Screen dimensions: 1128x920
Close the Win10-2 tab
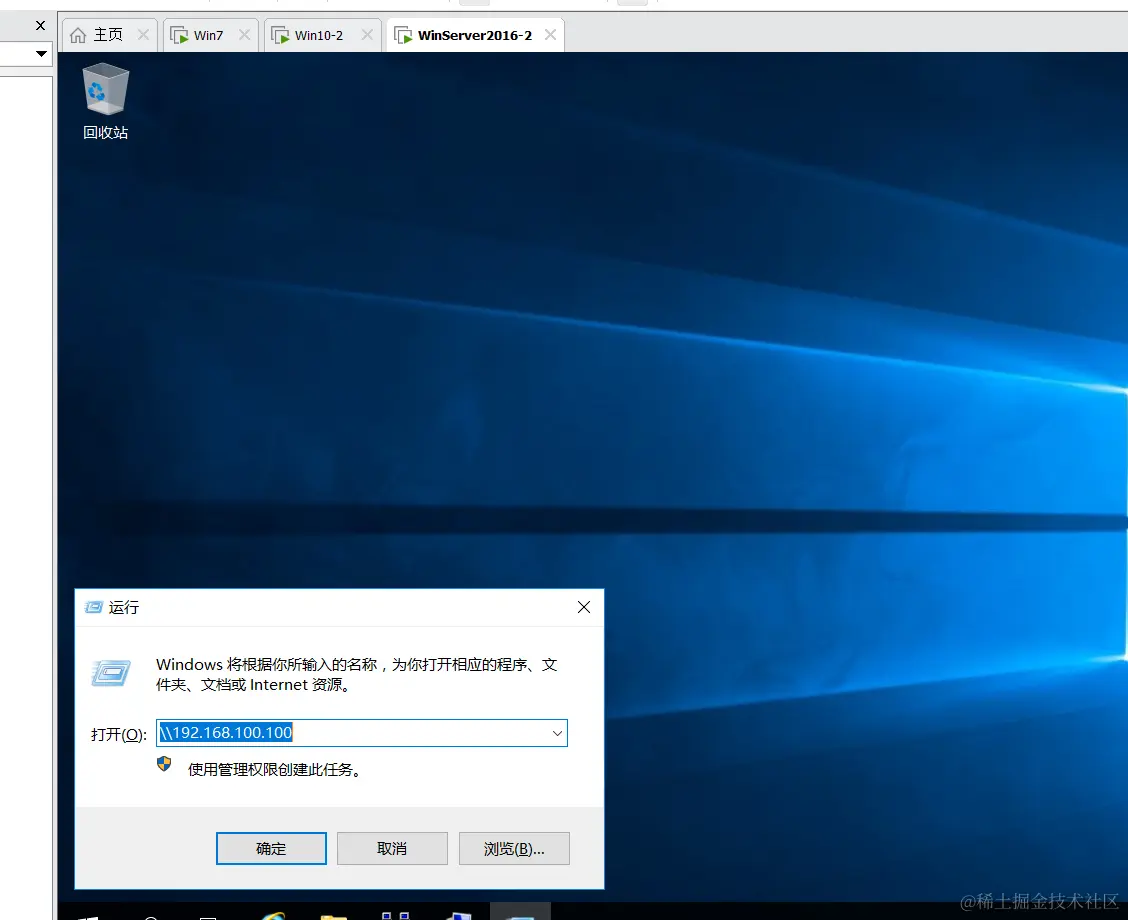[x=367, y=35]
